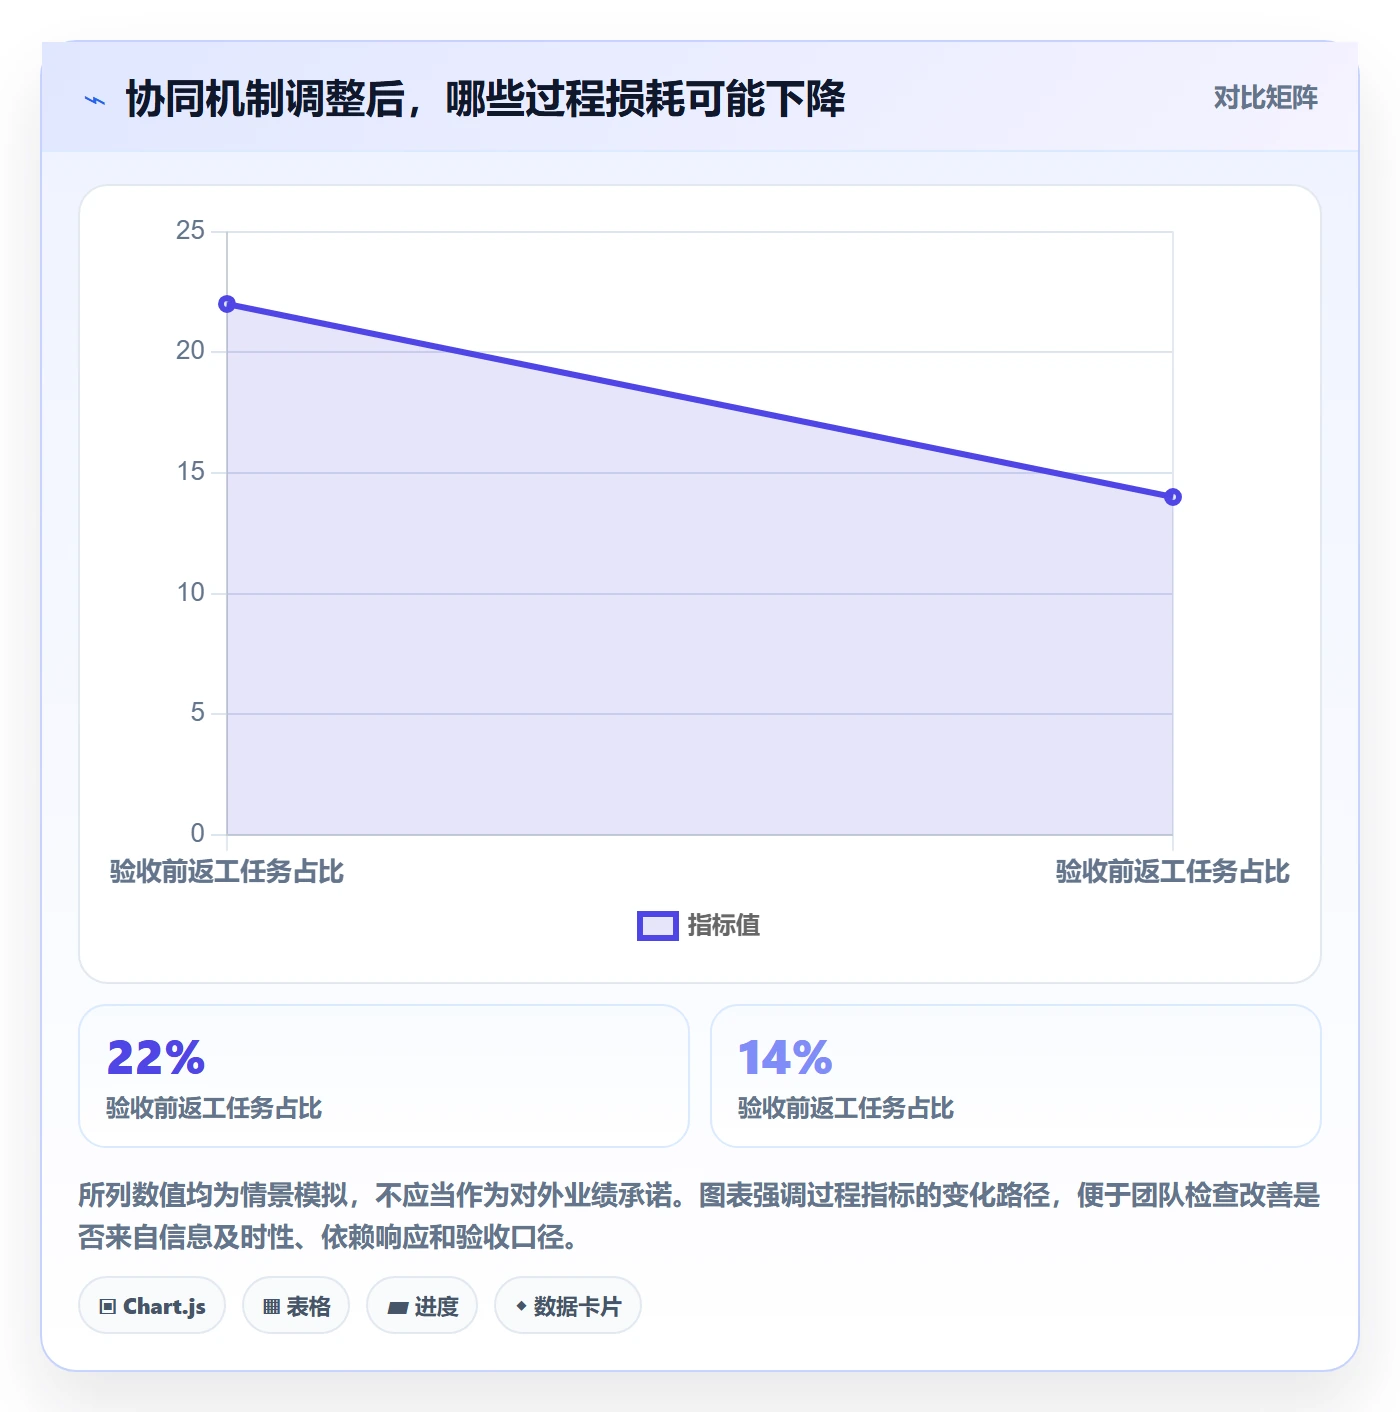Open the 22% data card

click(384, 1076)
